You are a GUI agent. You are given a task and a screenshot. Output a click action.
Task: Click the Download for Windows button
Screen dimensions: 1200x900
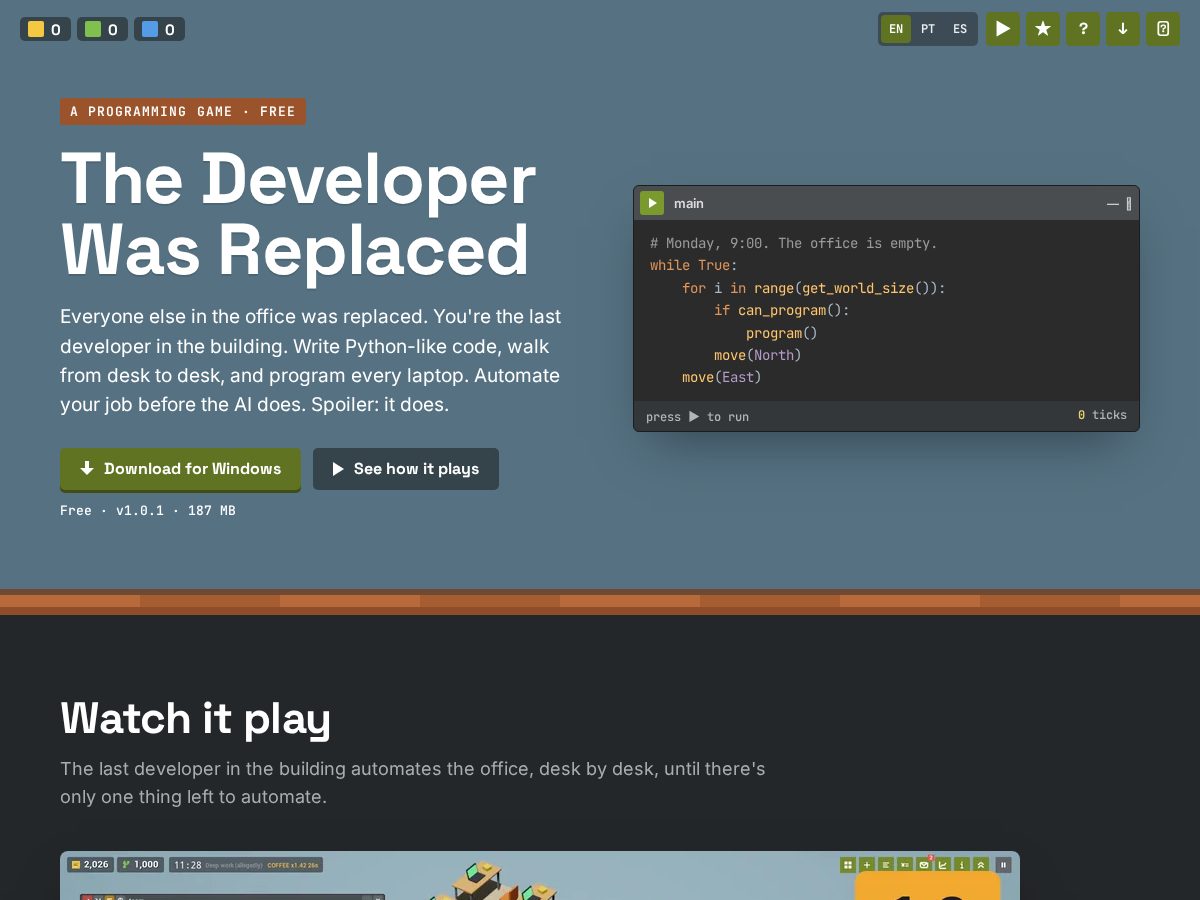(180, 469)
